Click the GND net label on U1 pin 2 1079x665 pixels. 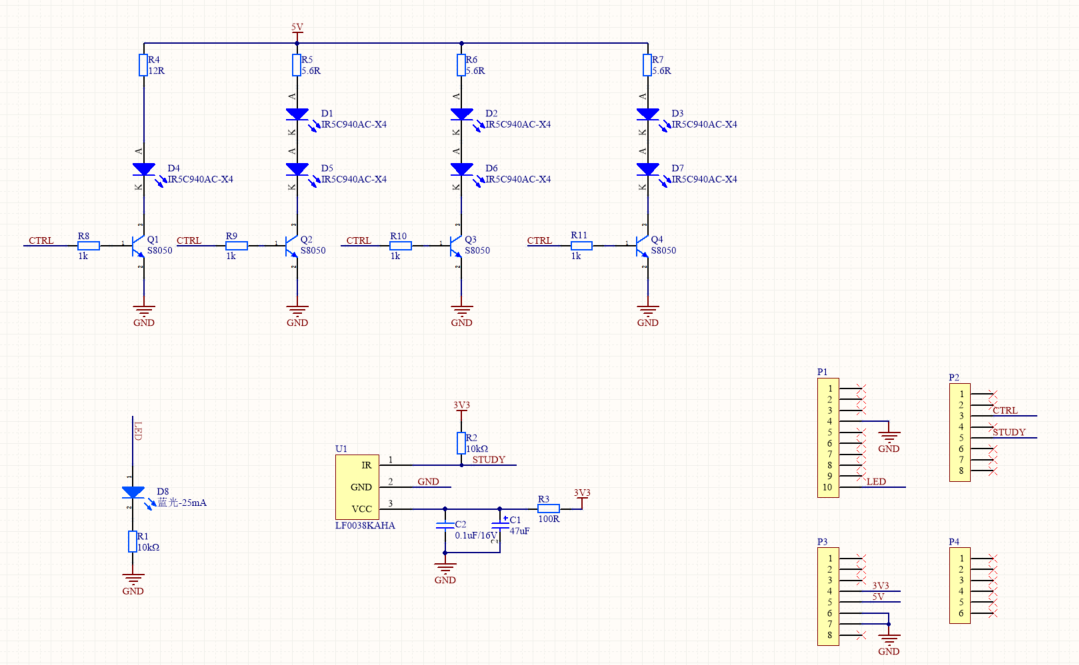pyautogui.click(x=428, y=481)
